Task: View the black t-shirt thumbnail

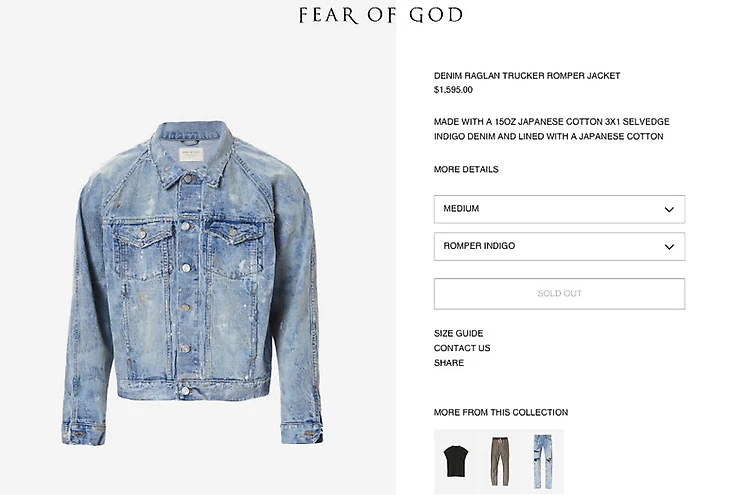Action: [x=456, y=461]
